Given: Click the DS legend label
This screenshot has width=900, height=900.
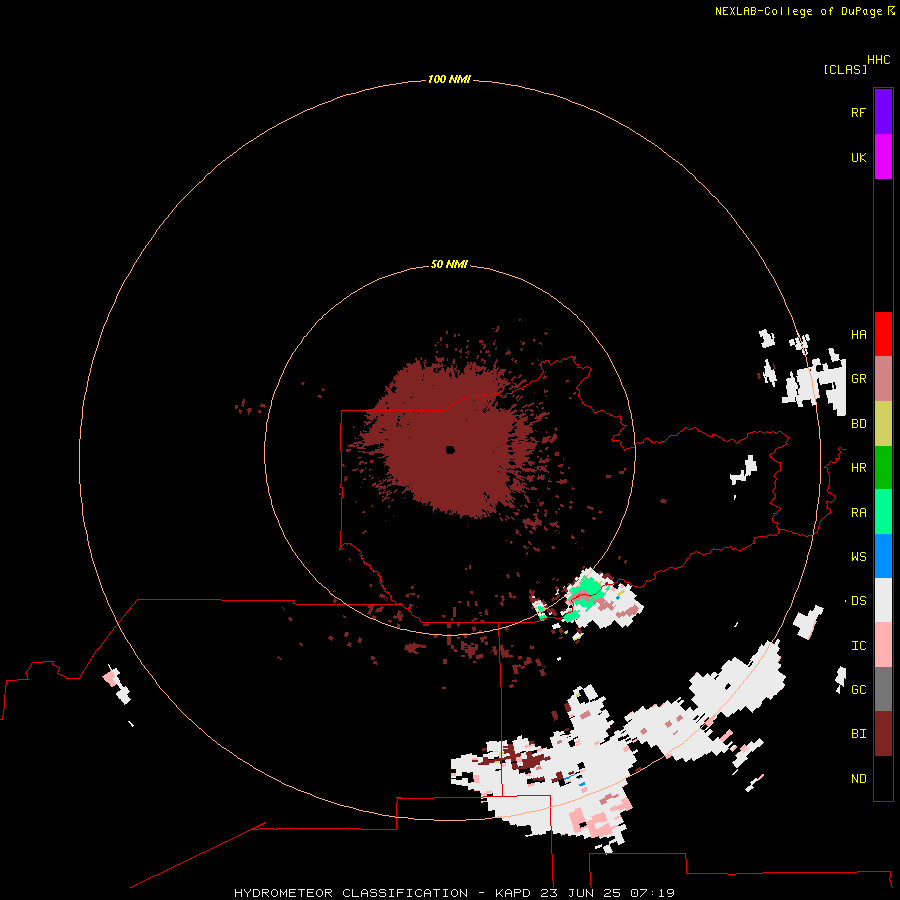Looking at the screenshot, I should pyautogui.click(x=858, y=601).
